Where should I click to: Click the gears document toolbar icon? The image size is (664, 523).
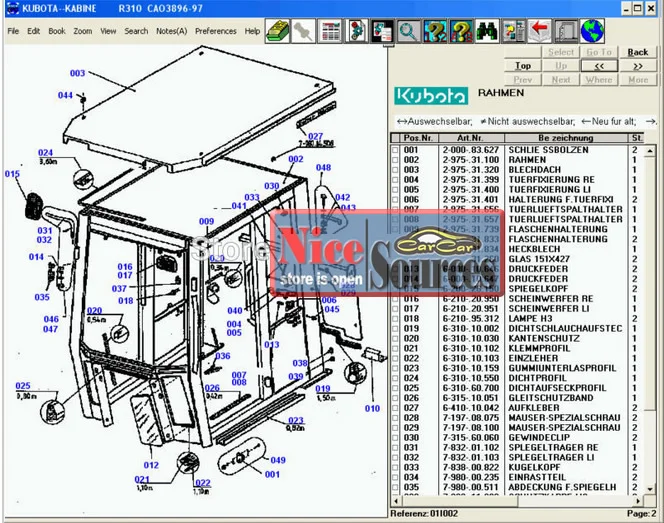click(356, 31)
